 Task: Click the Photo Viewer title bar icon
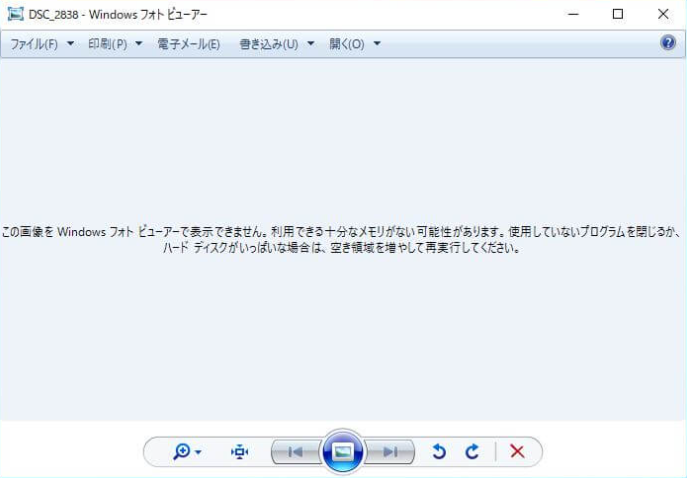[x=15, y=14]
